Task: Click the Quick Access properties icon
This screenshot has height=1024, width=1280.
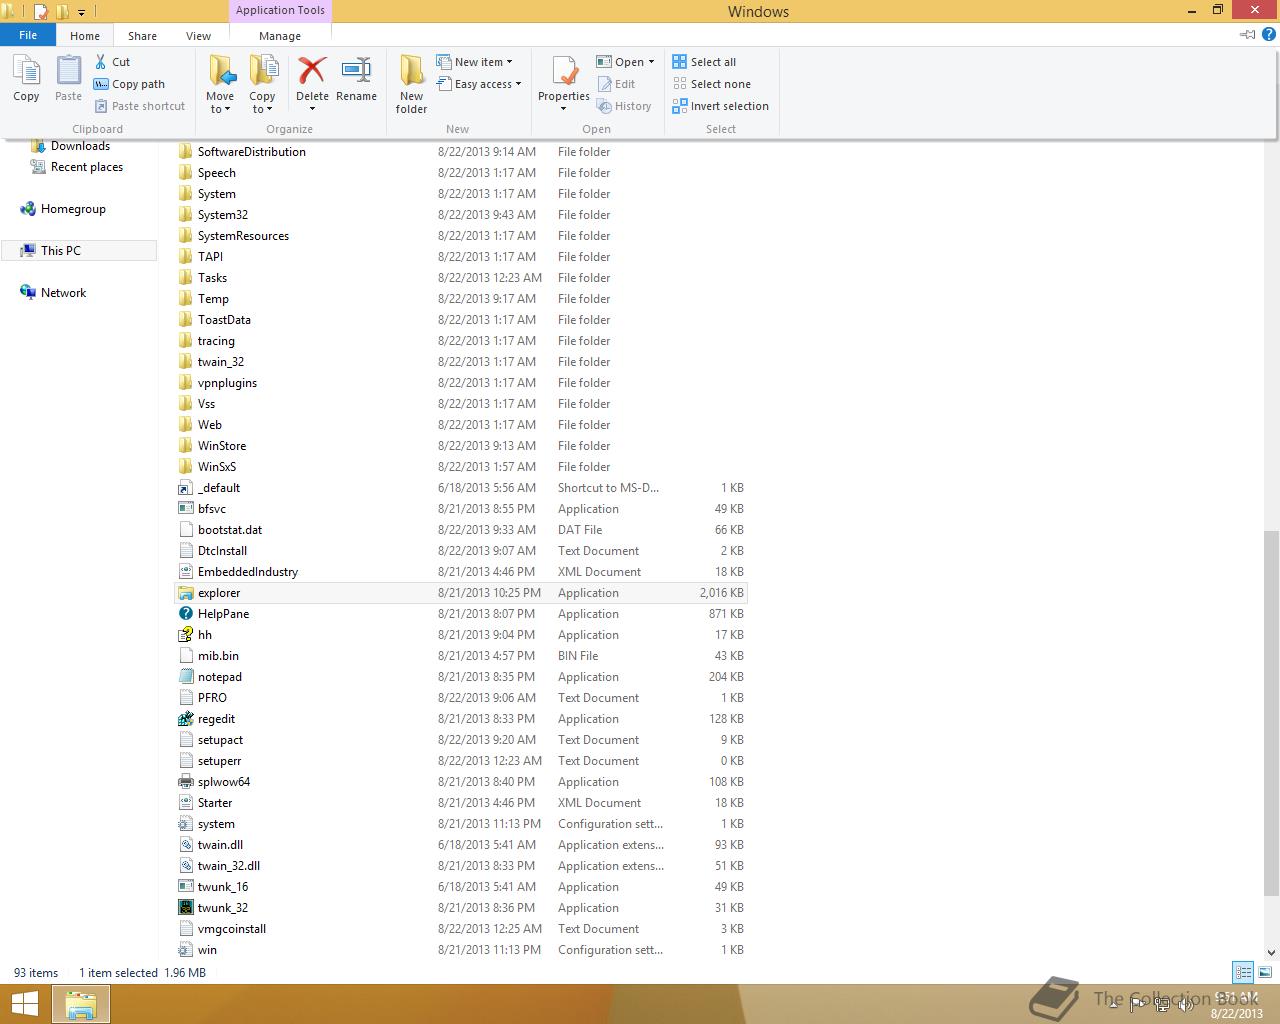Action: click(x=41, y=12)
